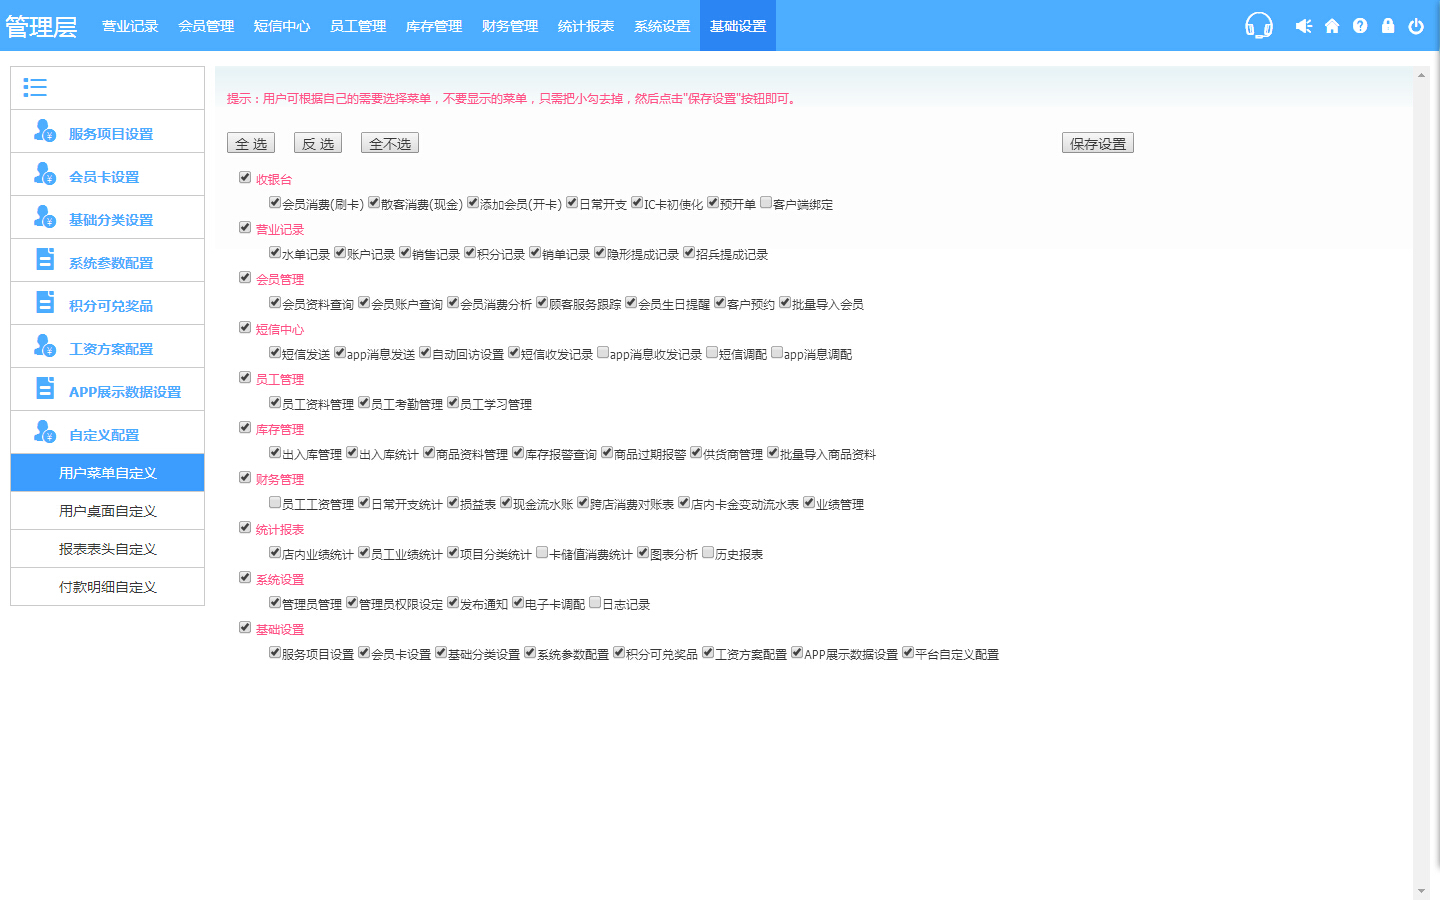Click the speaker announcement icon
This screenshot has height=900, width=1440.
[1303, 26]
